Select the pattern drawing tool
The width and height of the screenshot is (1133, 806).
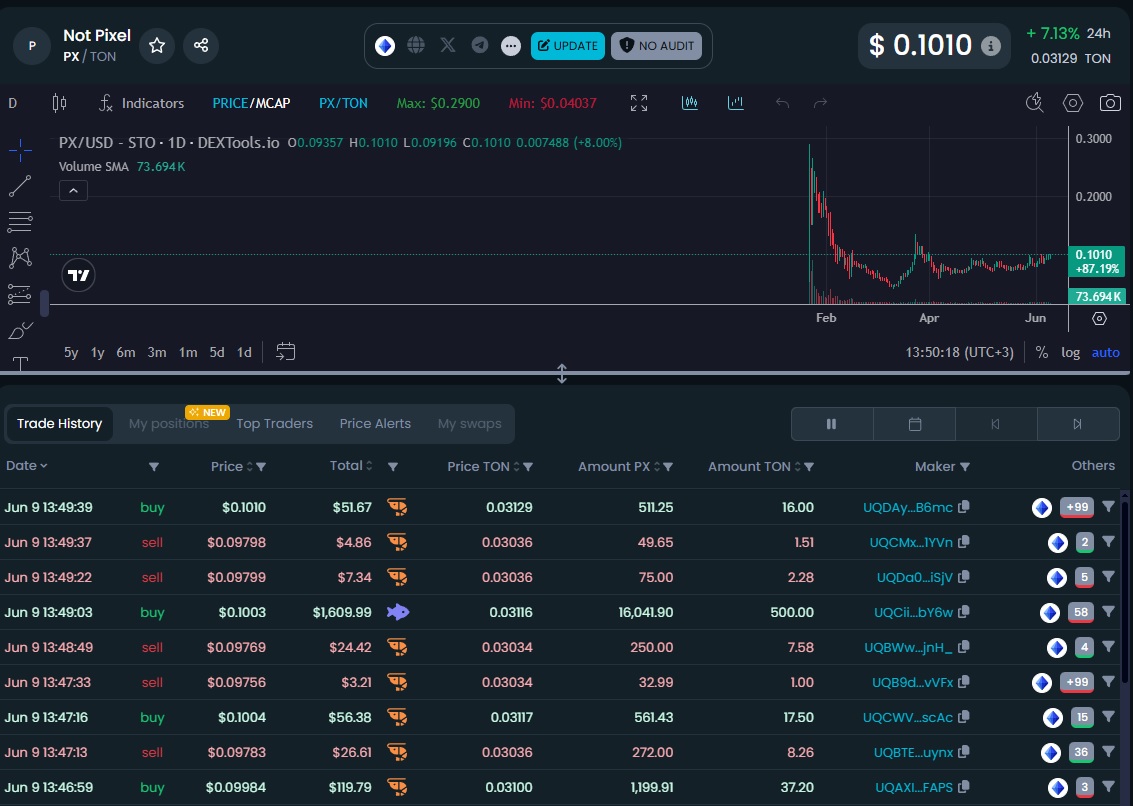click(x=20, y=257)
